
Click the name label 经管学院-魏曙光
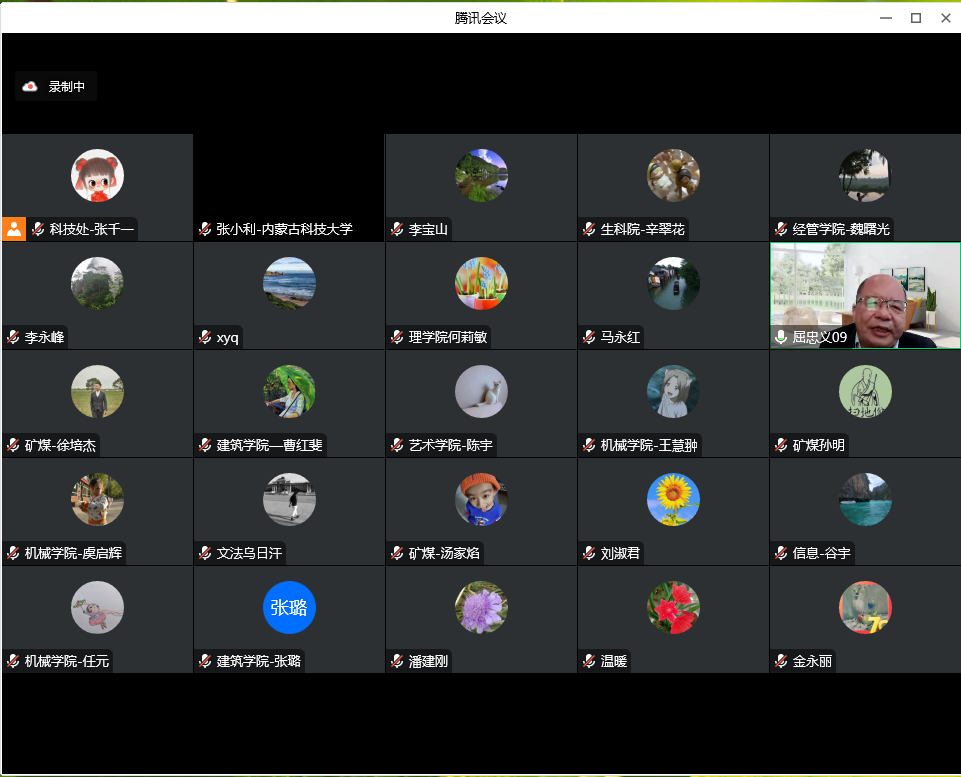(840, 229)
